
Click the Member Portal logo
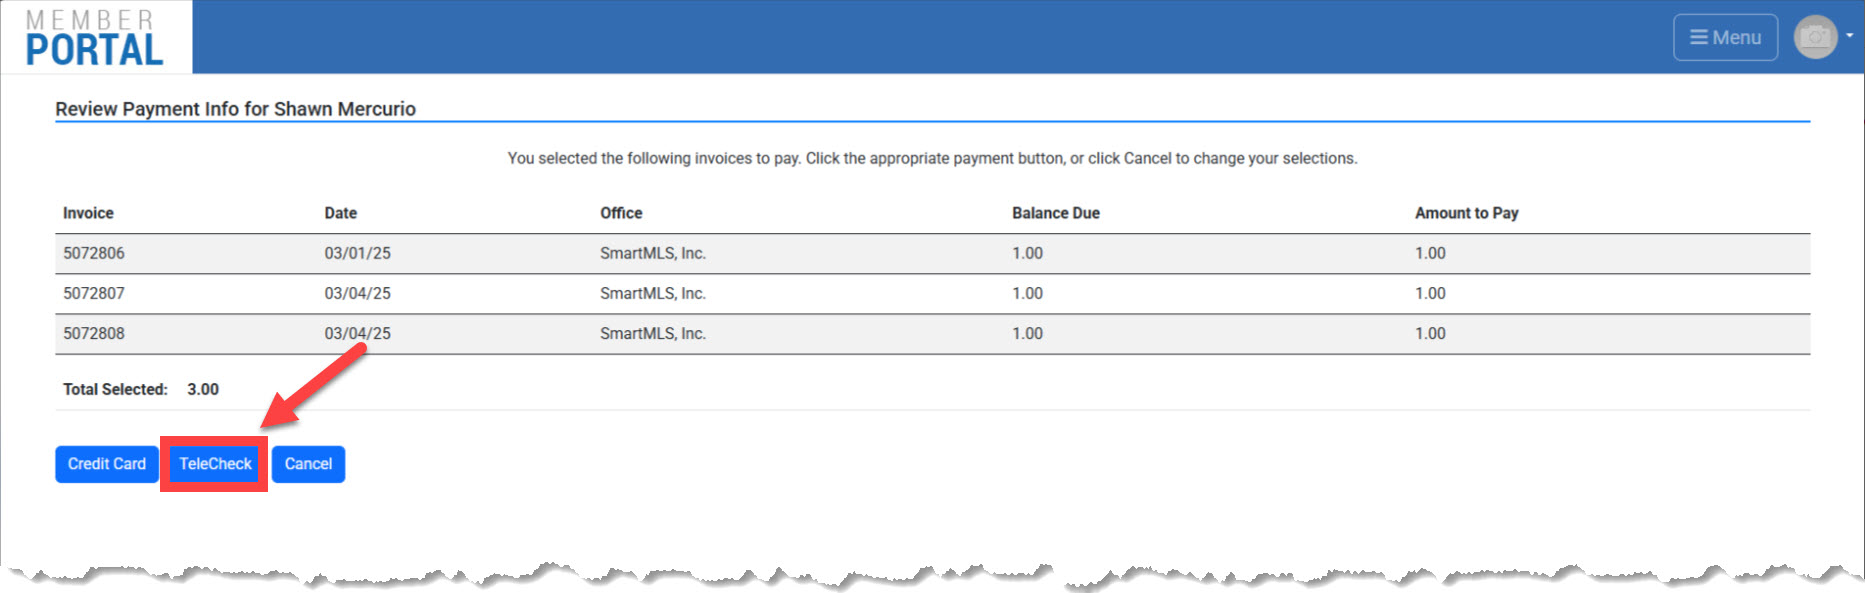coord(94,38)
